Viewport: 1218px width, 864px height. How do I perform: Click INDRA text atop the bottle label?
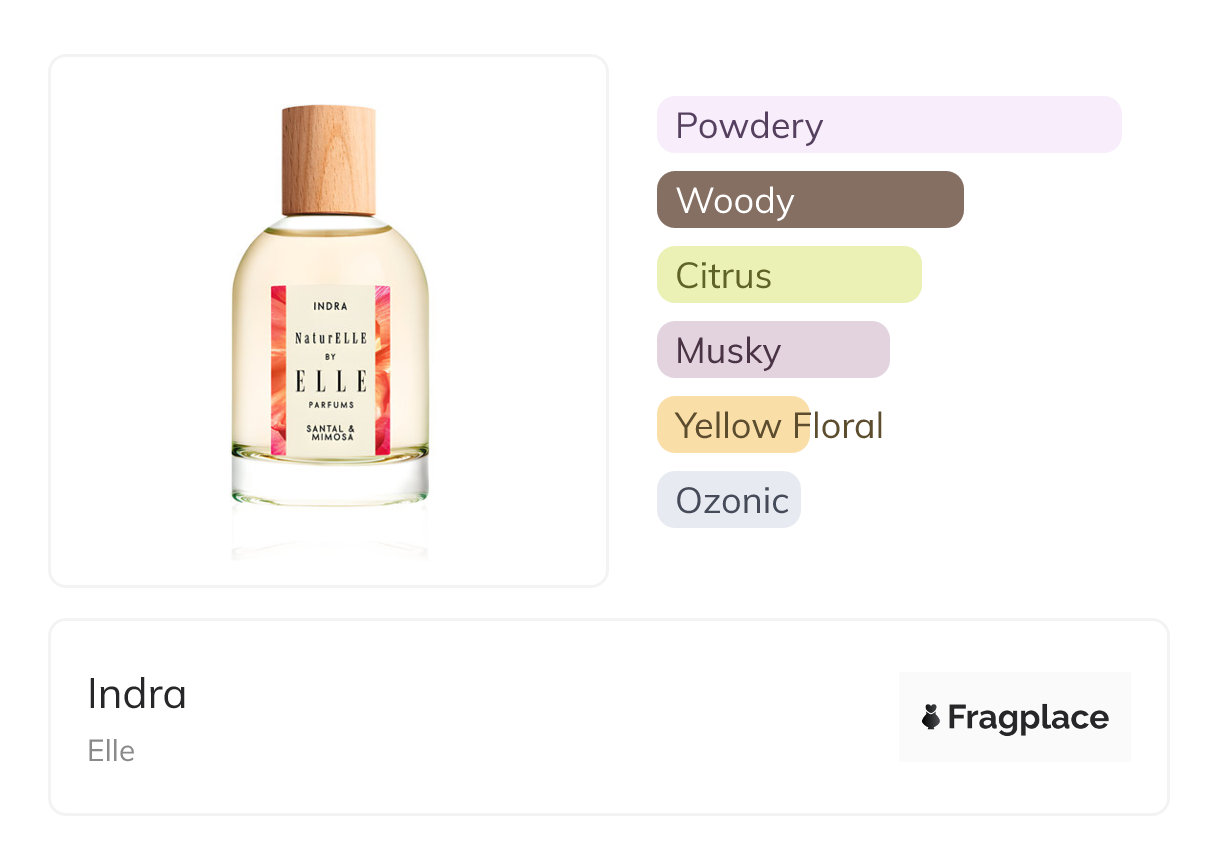(x=330, y=306)
